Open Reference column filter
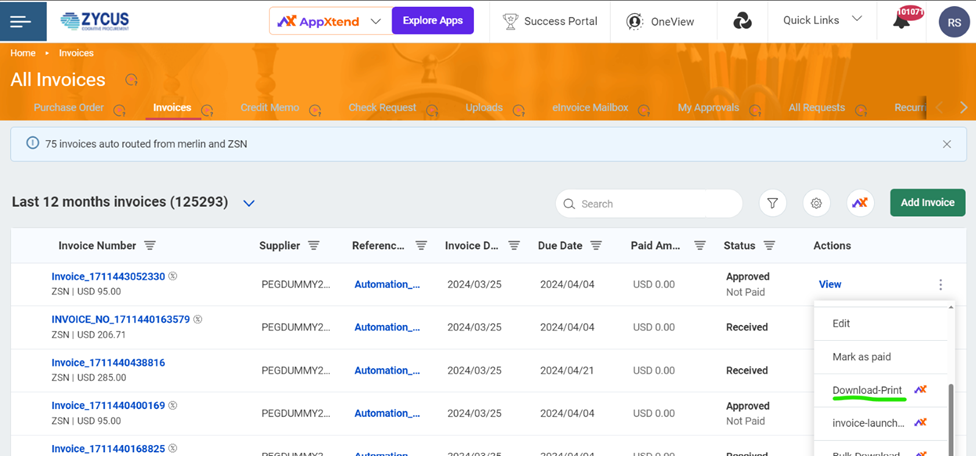The width and height of the screenshot is (976, 456). (421, 246)
